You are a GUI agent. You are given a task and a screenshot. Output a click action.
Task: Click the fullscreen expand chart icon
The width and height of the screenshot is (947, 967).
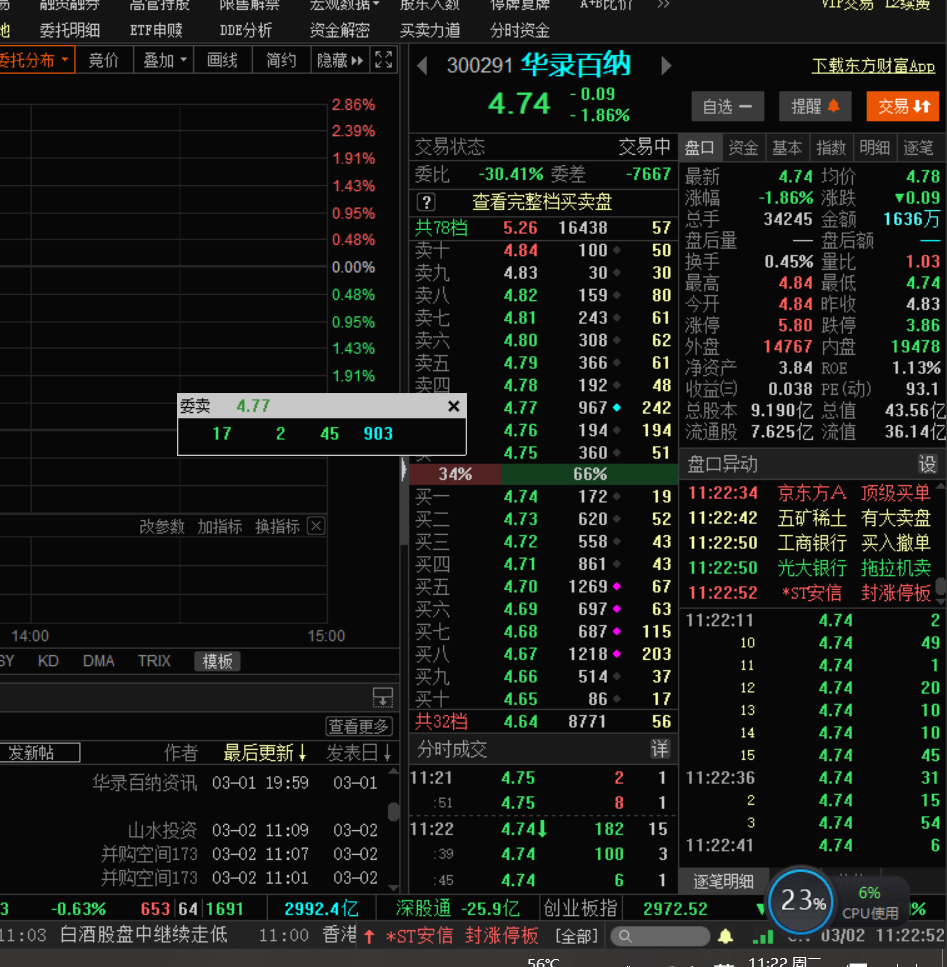point(383,60)
